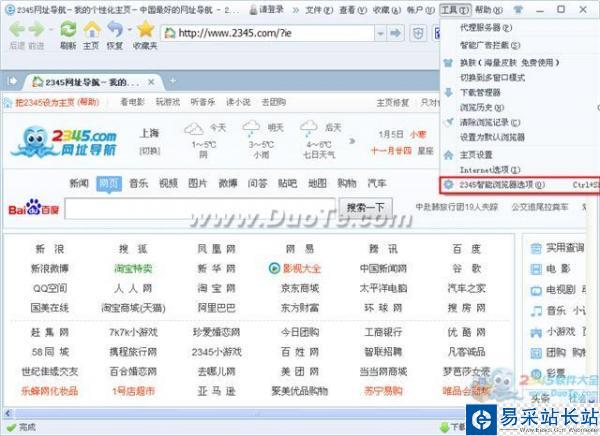
Task: Expand the weather forecast with the arrow
Action: click(352, 142)
